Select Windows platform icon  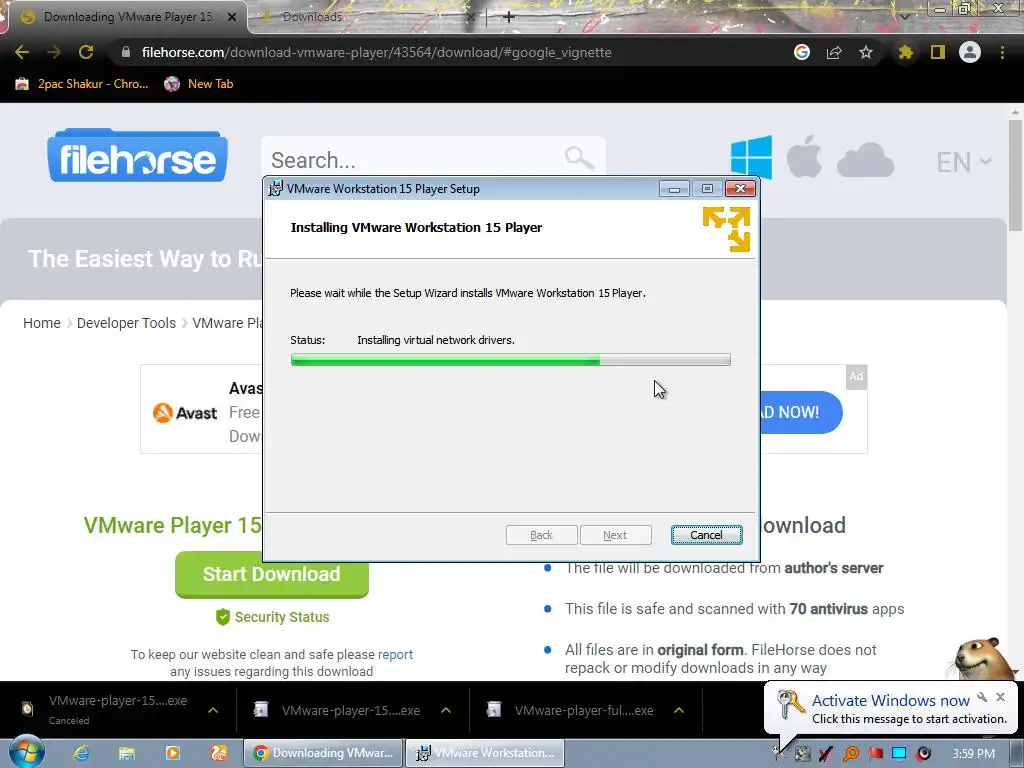(751, 157)
